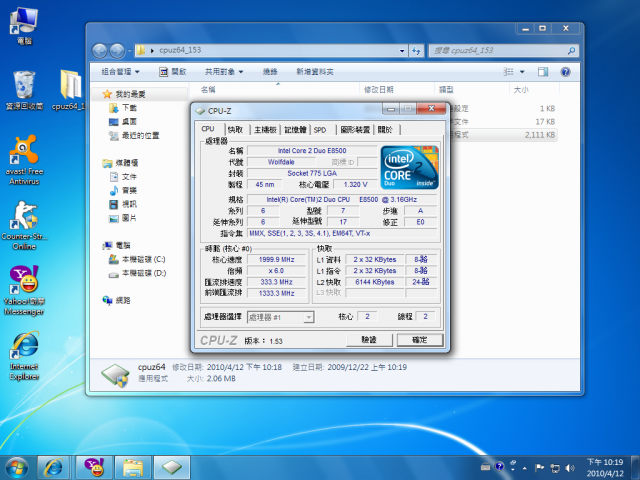
Task: Open the Recycle Bin desktop icon
Action: tap(24, 90)
